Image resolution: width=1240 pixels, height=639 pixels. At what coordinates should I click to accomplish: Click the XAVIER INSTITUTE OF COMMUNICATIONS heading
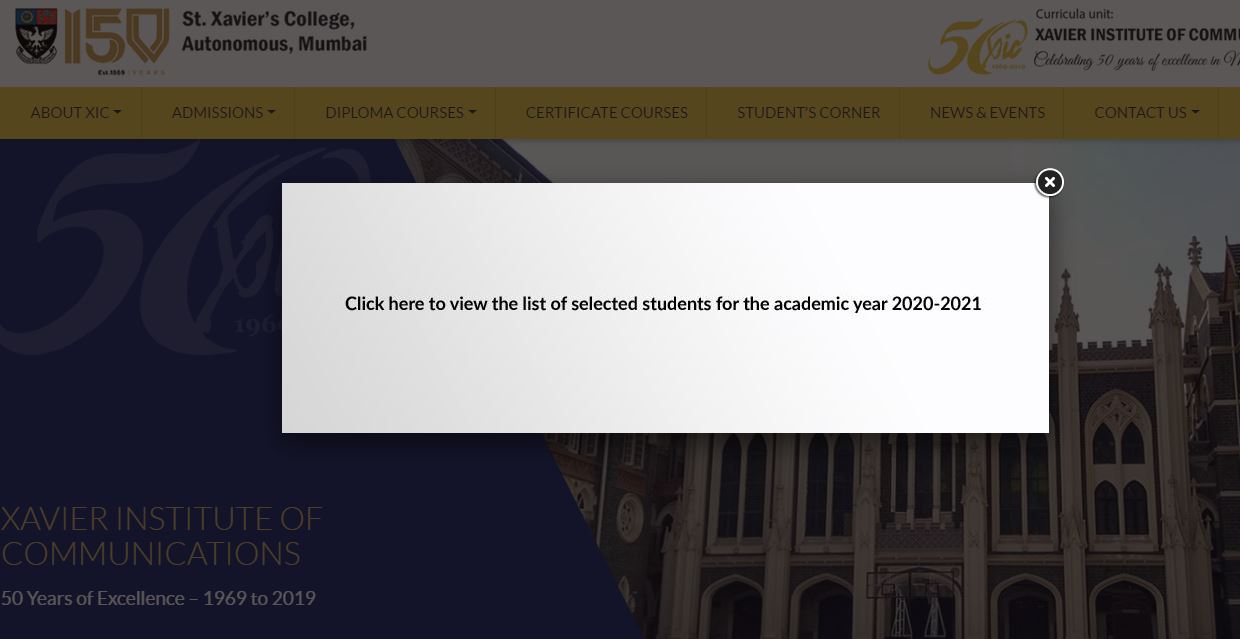click(161, 535)
